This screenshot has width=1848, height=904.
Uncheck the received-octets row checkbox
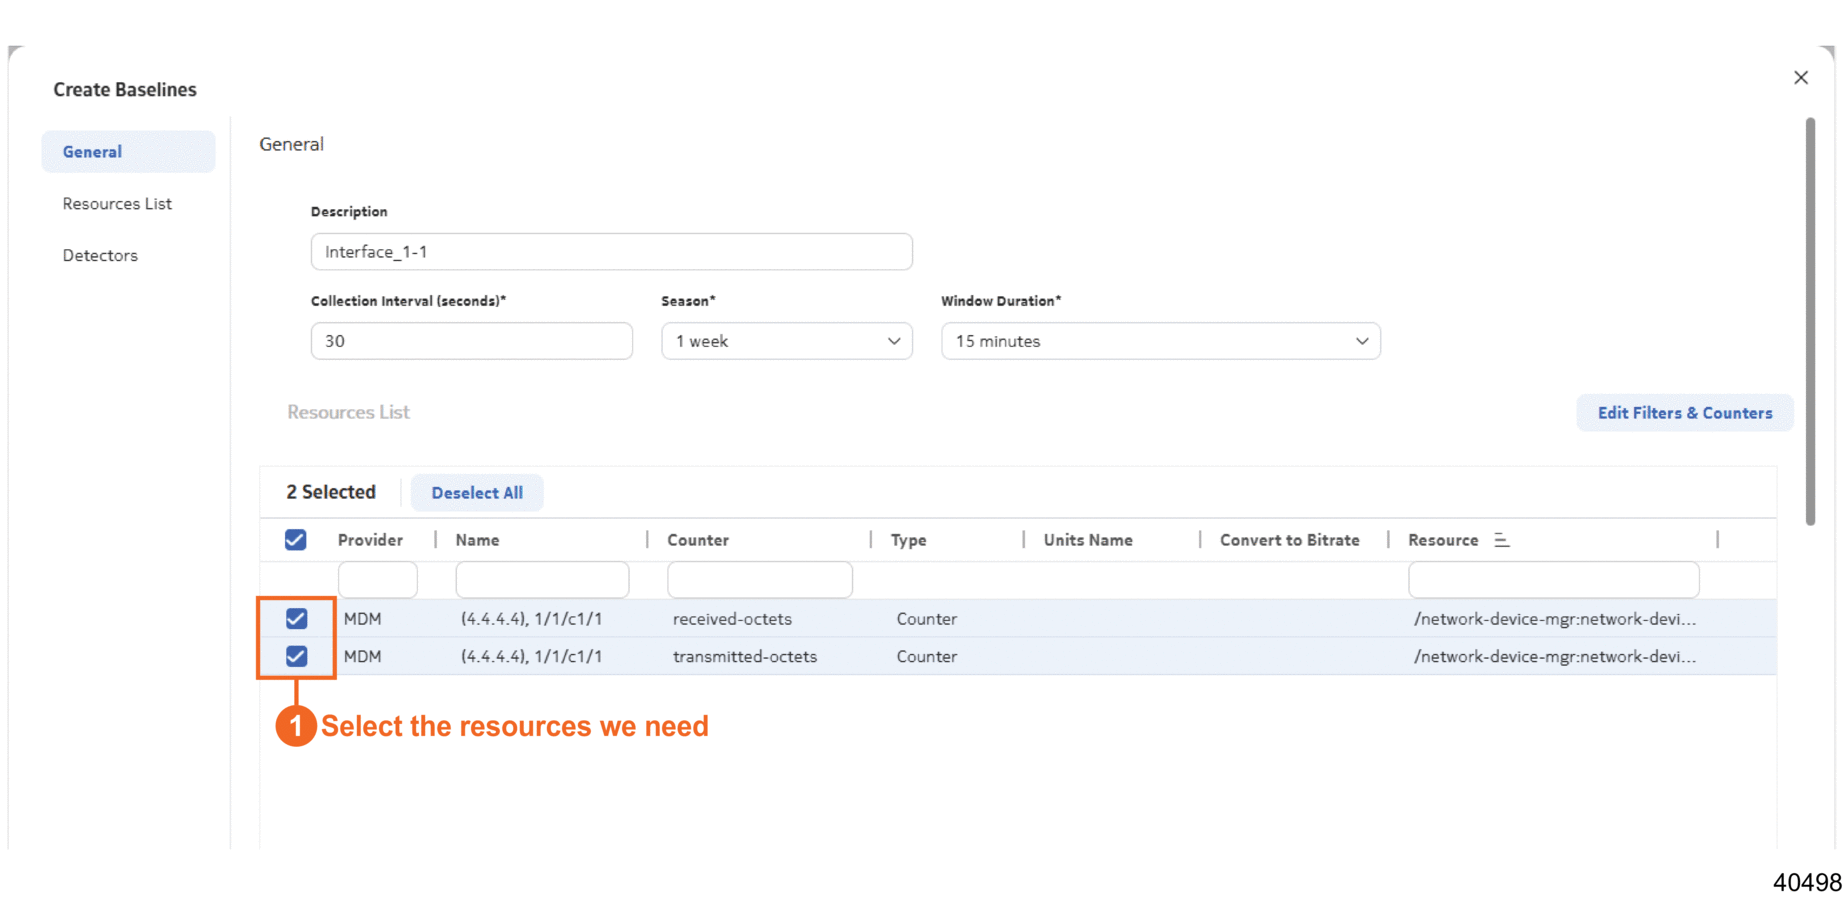pos(296,619)
